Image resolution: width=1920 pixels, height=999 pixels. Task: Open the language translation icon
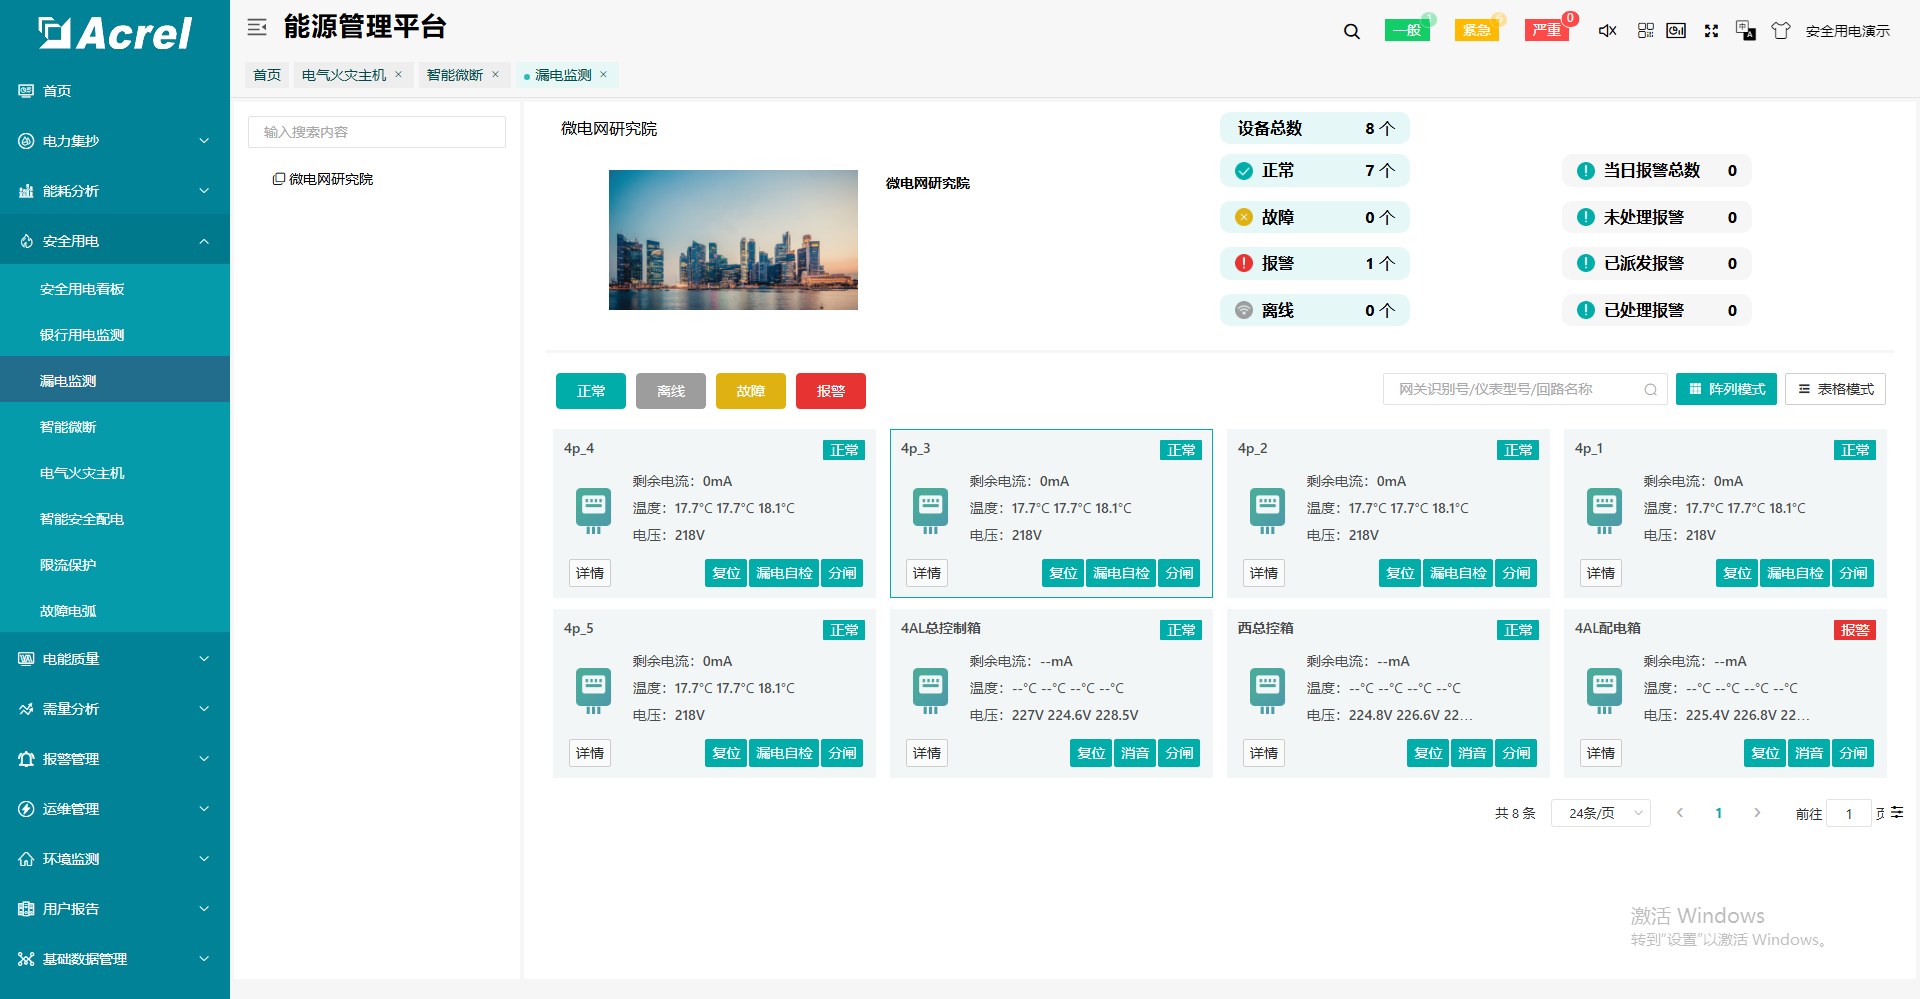1746,31
